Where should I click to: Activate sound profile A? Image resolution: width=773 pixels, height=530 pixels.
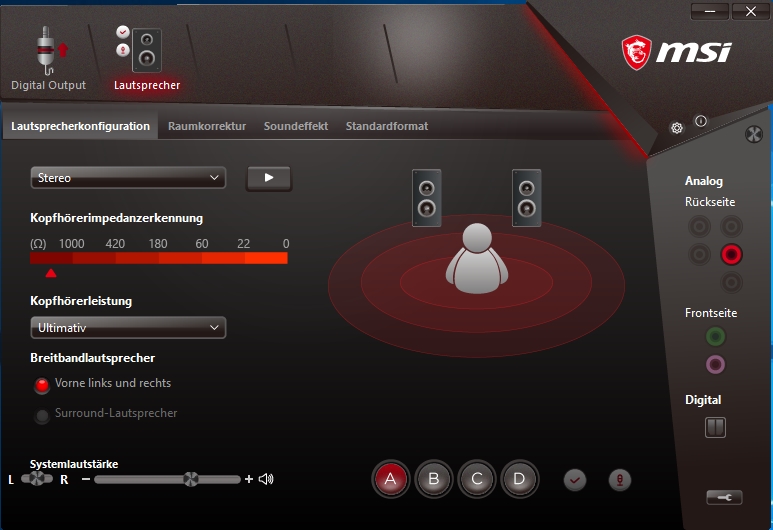point(390,479)
